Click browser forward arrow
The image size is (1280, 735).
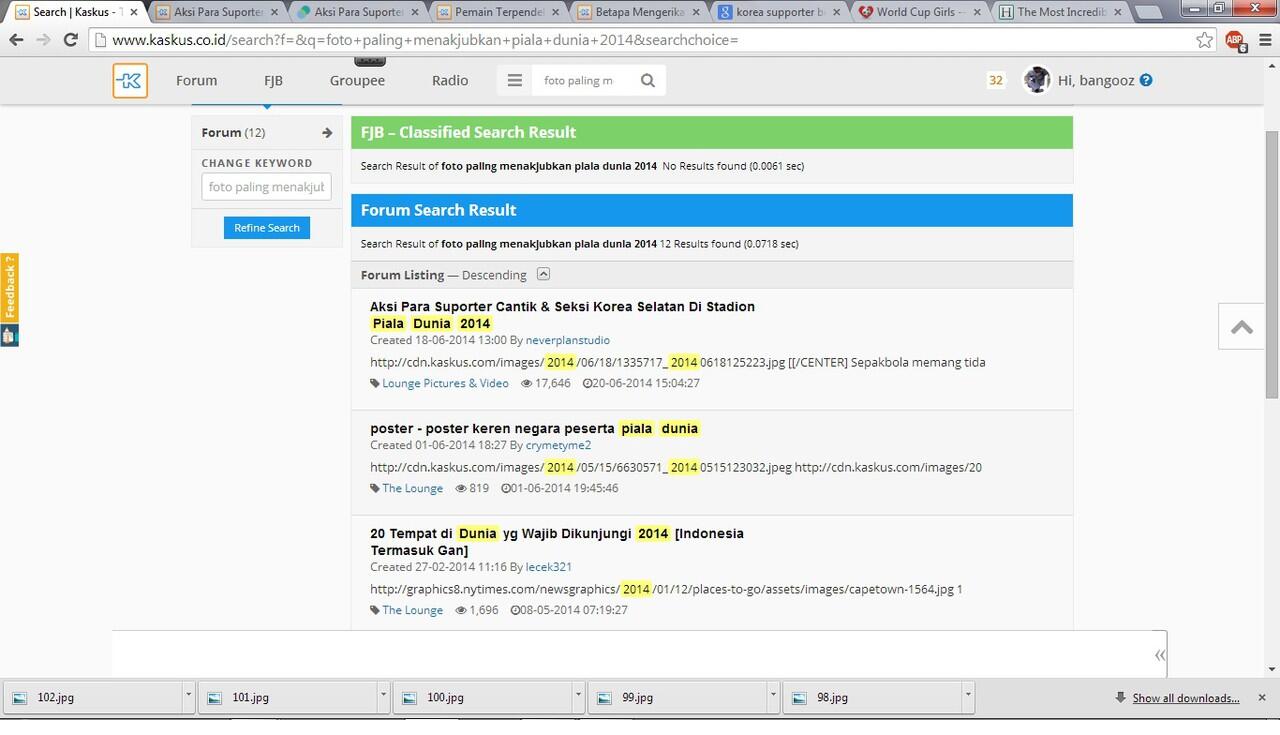tap(43, 40)
